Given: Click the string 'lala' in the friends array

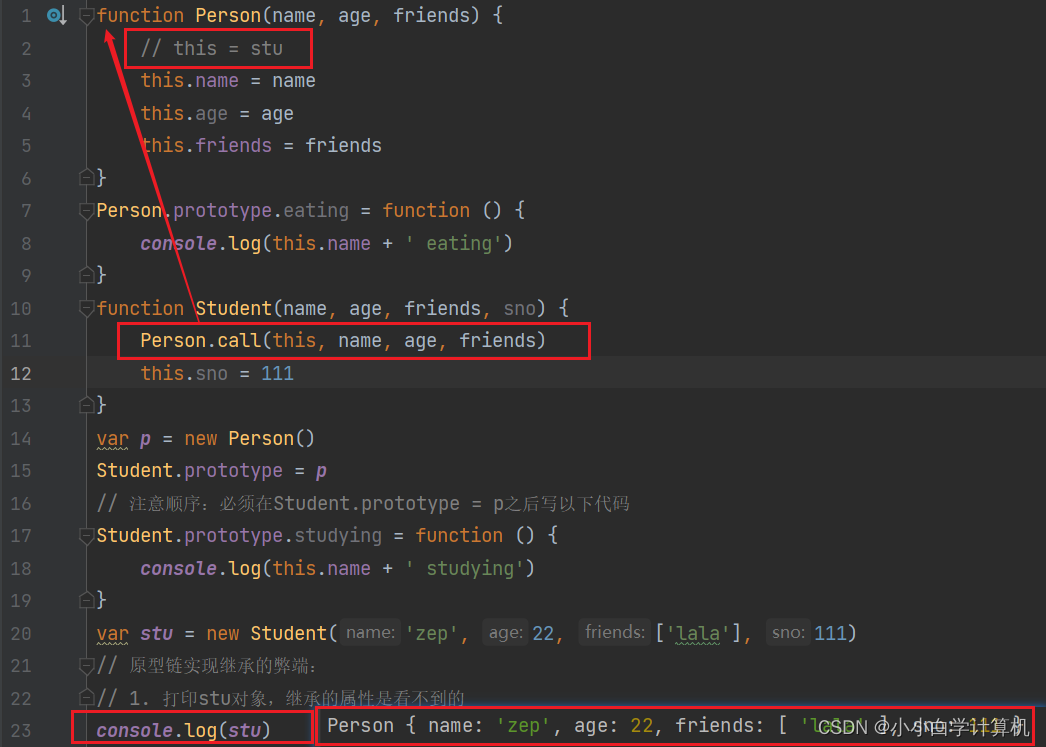Looking at the screenshot, I should (698, 633).
